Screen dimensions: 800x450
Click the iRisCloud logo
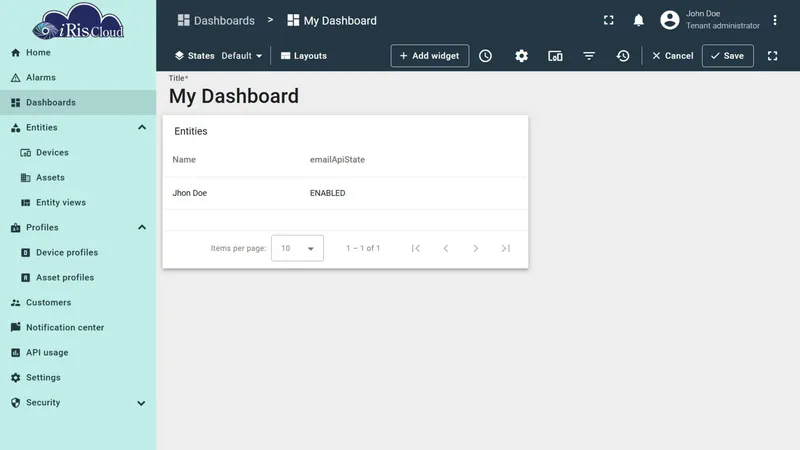click(x=78, y=21)
